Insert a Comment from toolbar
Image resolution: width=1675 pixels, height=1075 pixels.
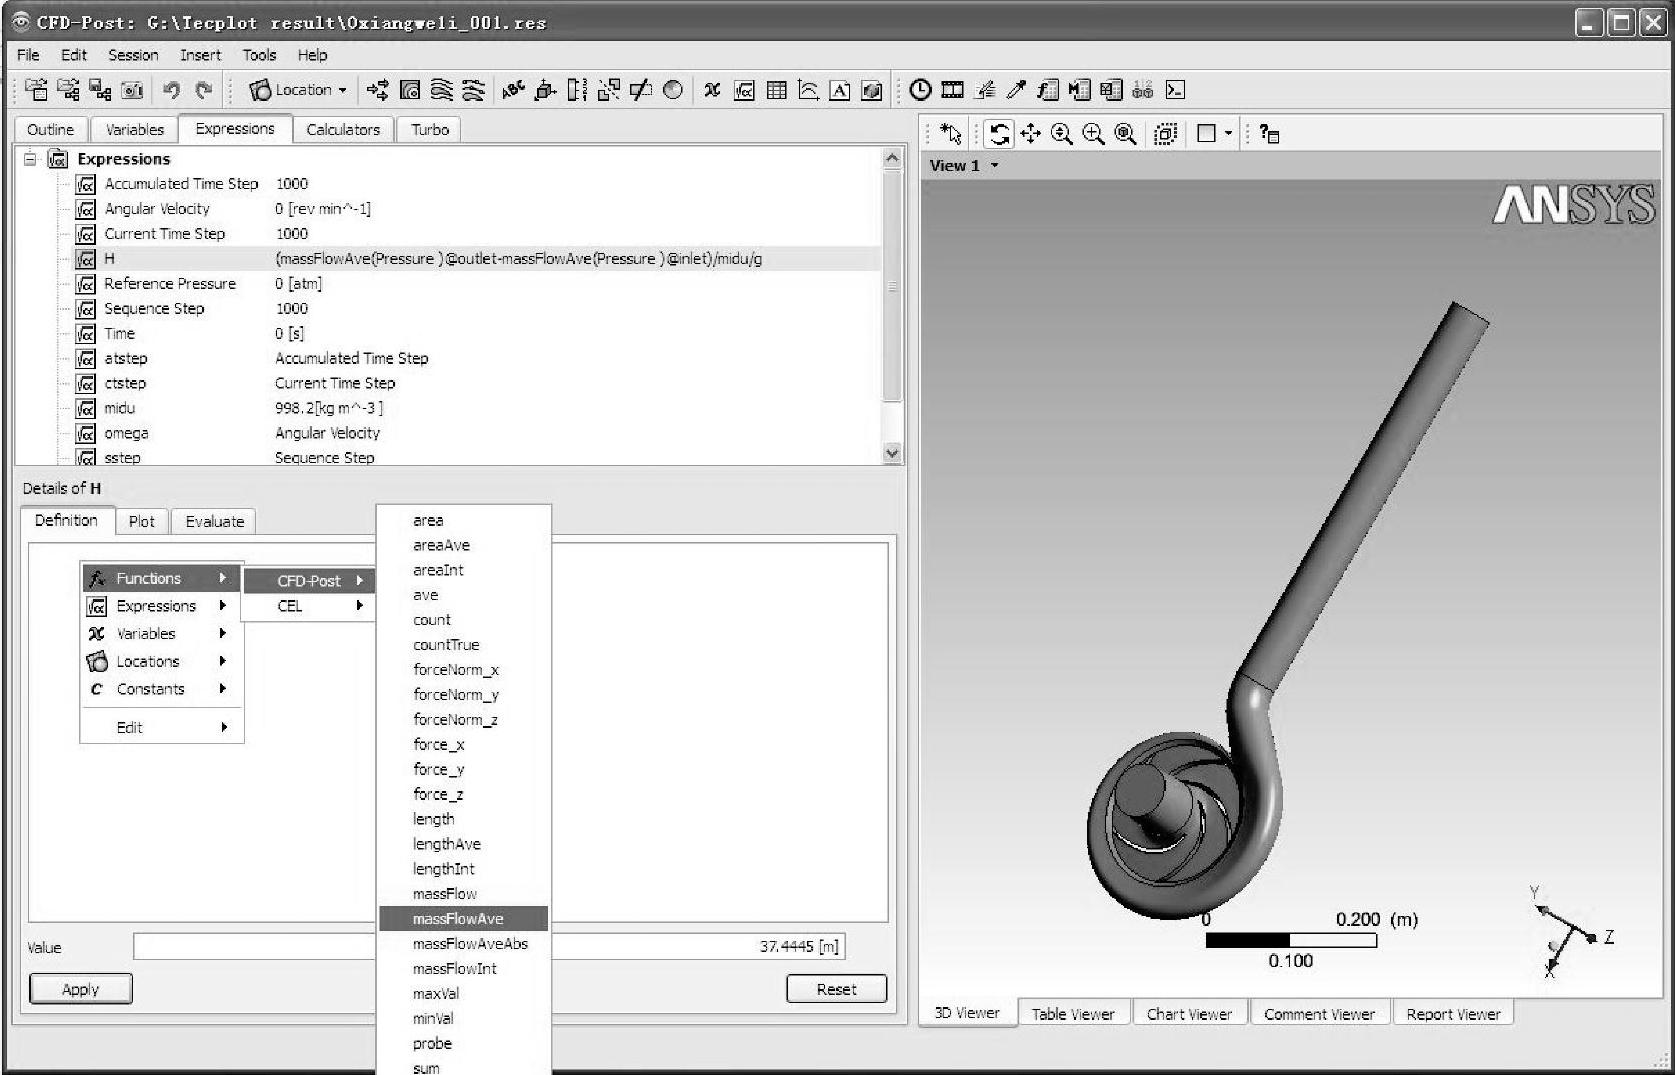840,90
